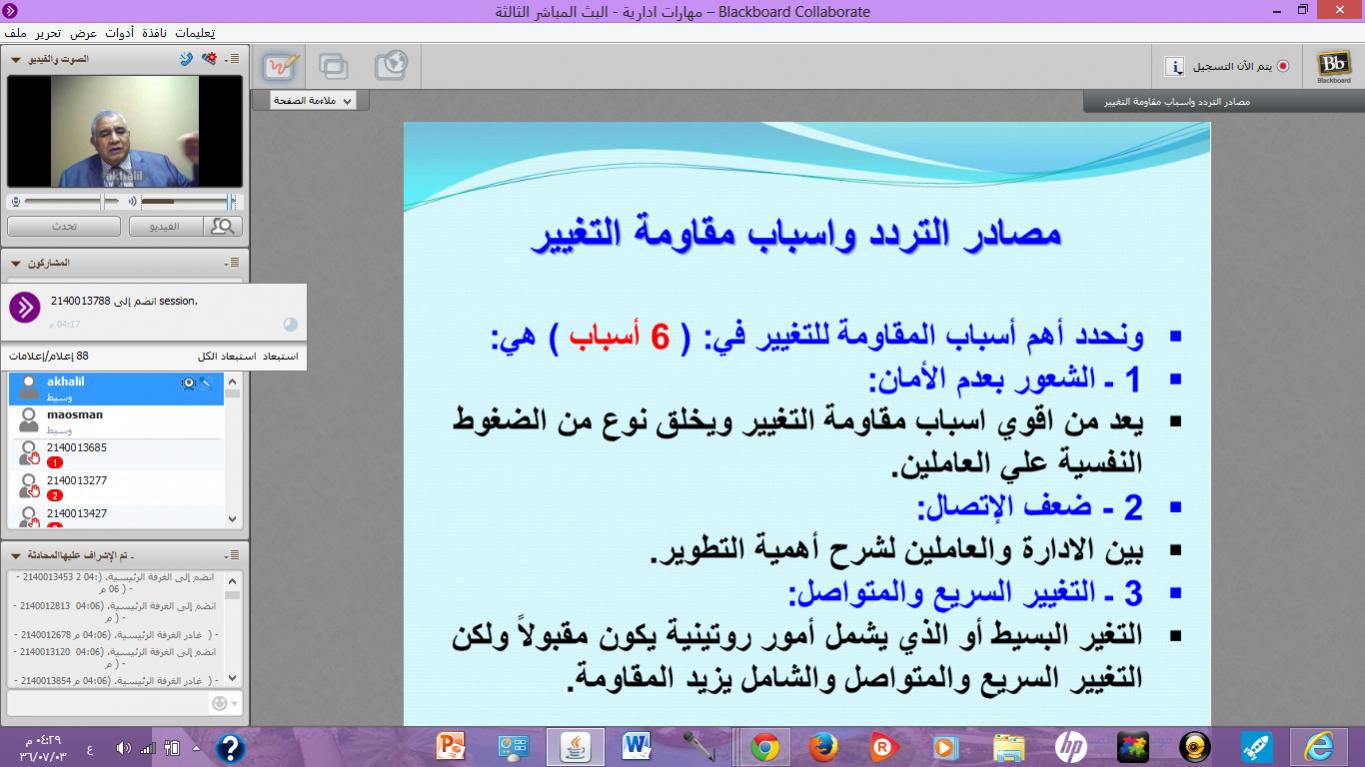Image resolution: width=1365 pixels, height=767 pixels.
Task: Launch Google Chrome from the taskbar
Action: [765, 747]
